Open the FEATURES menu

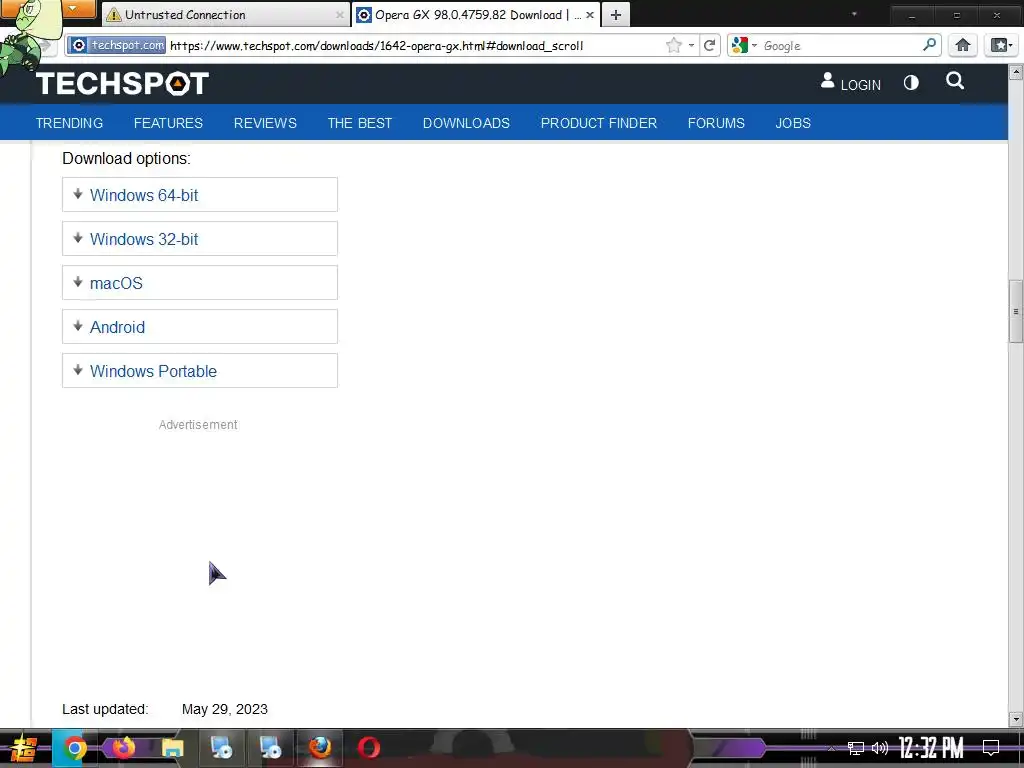coord(168,123)
